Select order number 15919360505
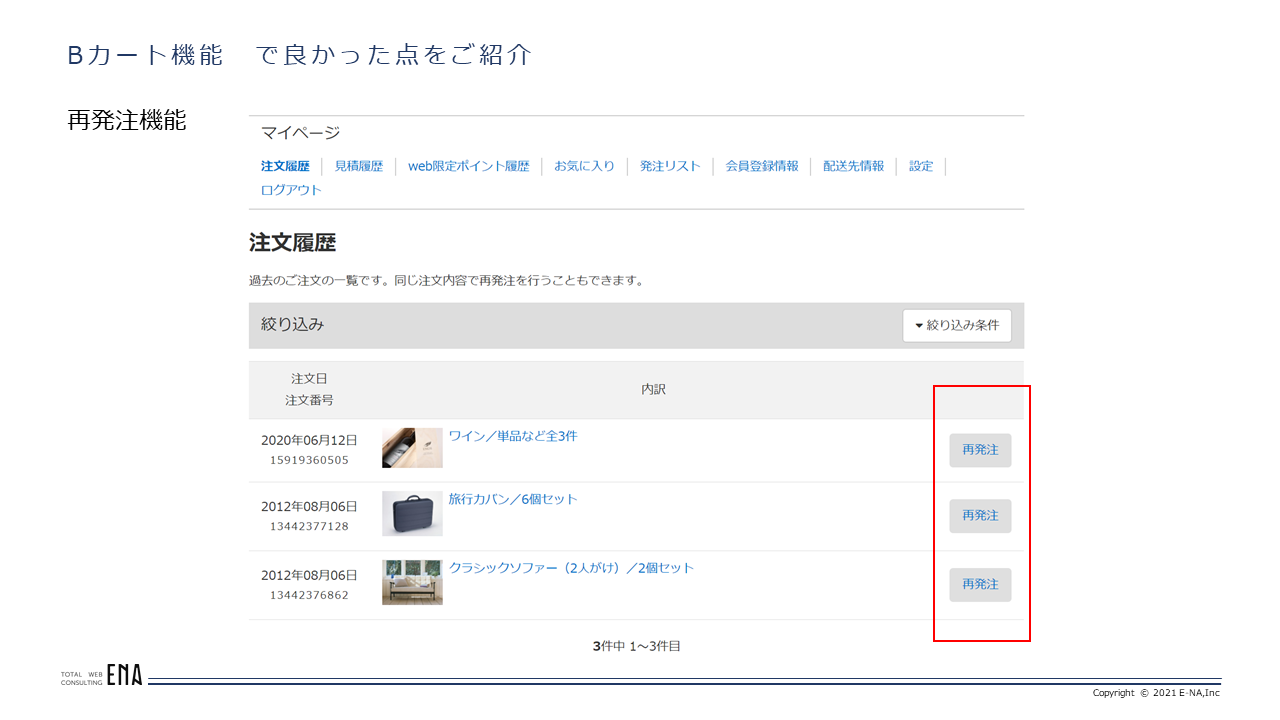The image size is (1280, 720). point(309,460)
